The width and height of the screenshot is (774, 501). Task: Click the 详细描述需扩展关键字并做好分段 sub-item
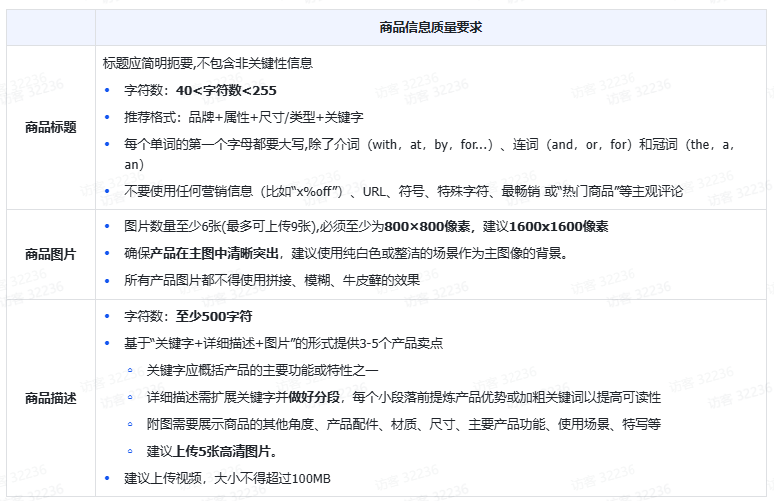(x=403, y=397)
